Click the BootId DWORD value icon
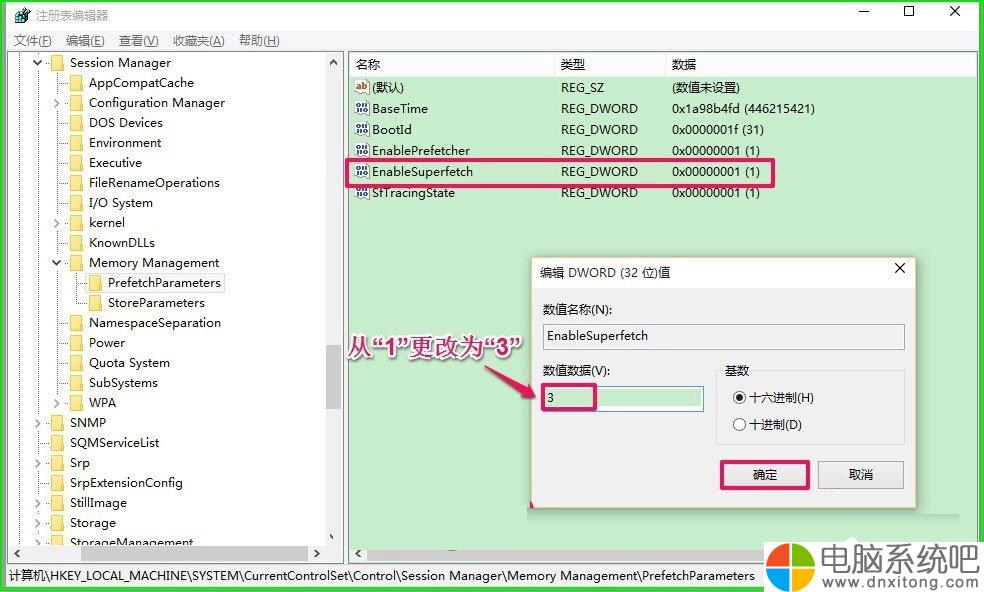 (361, 129)
